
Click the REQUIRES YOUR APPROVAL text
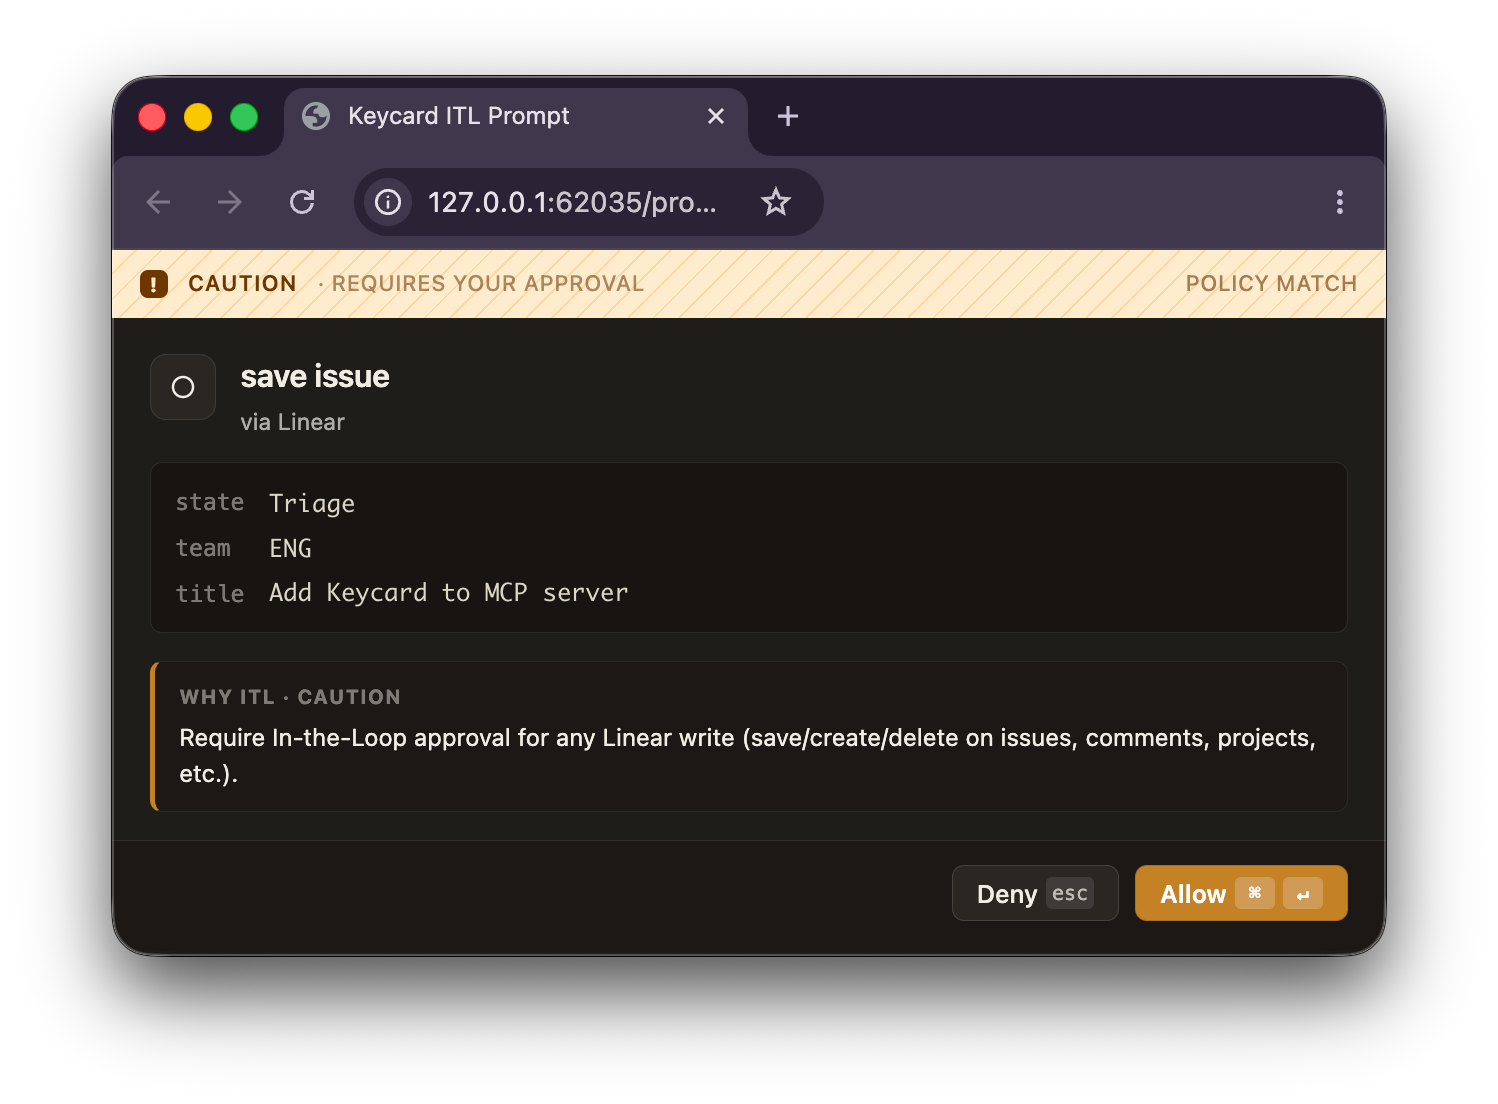(488, 284)
